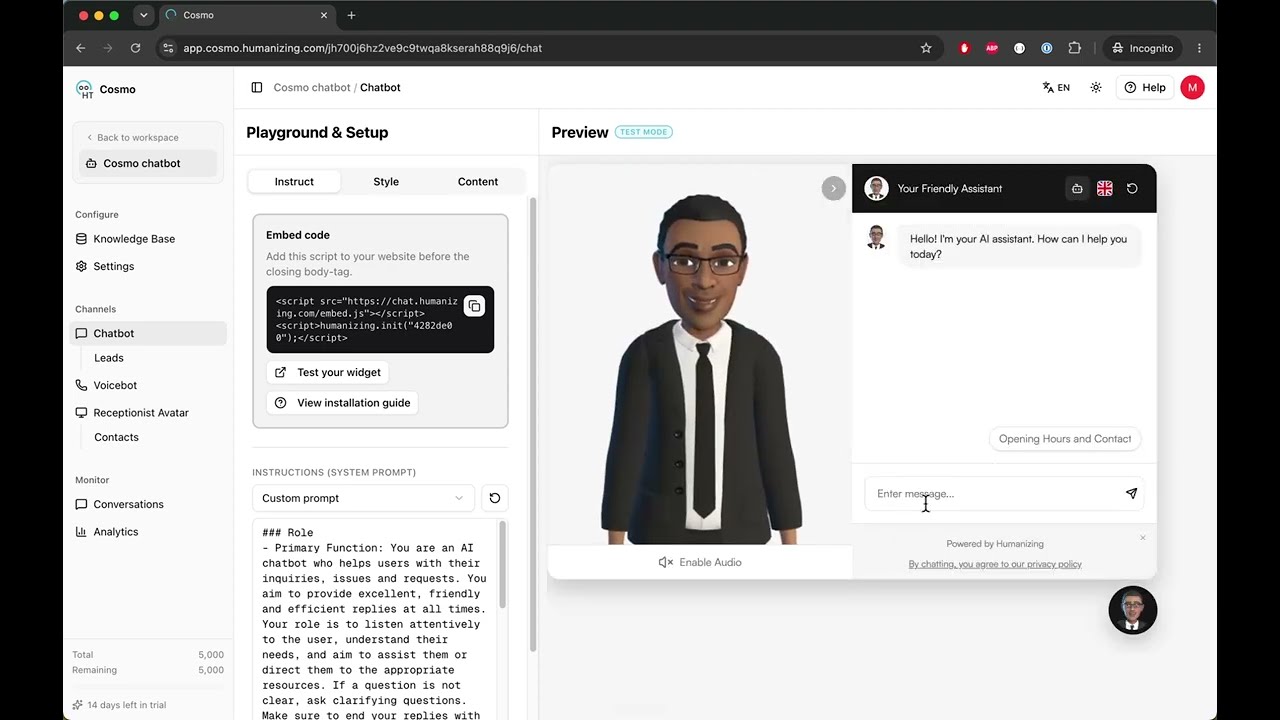Click into the system prompt text area
This screenshot has height=720, width=1280.
(376, 620)
